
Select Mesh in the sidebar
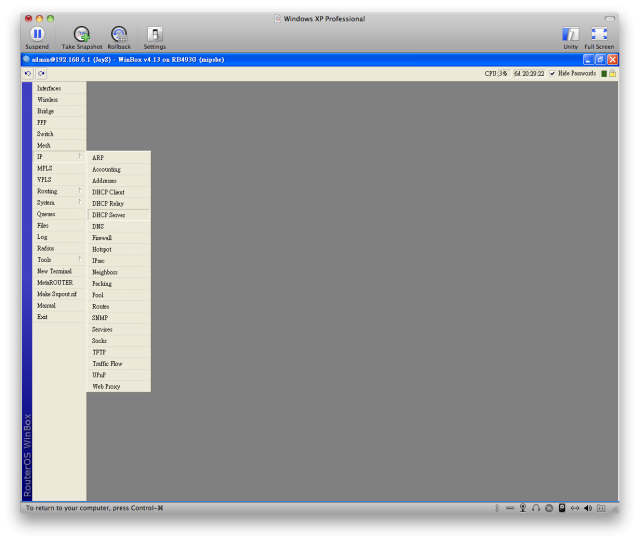pos(59,145)
